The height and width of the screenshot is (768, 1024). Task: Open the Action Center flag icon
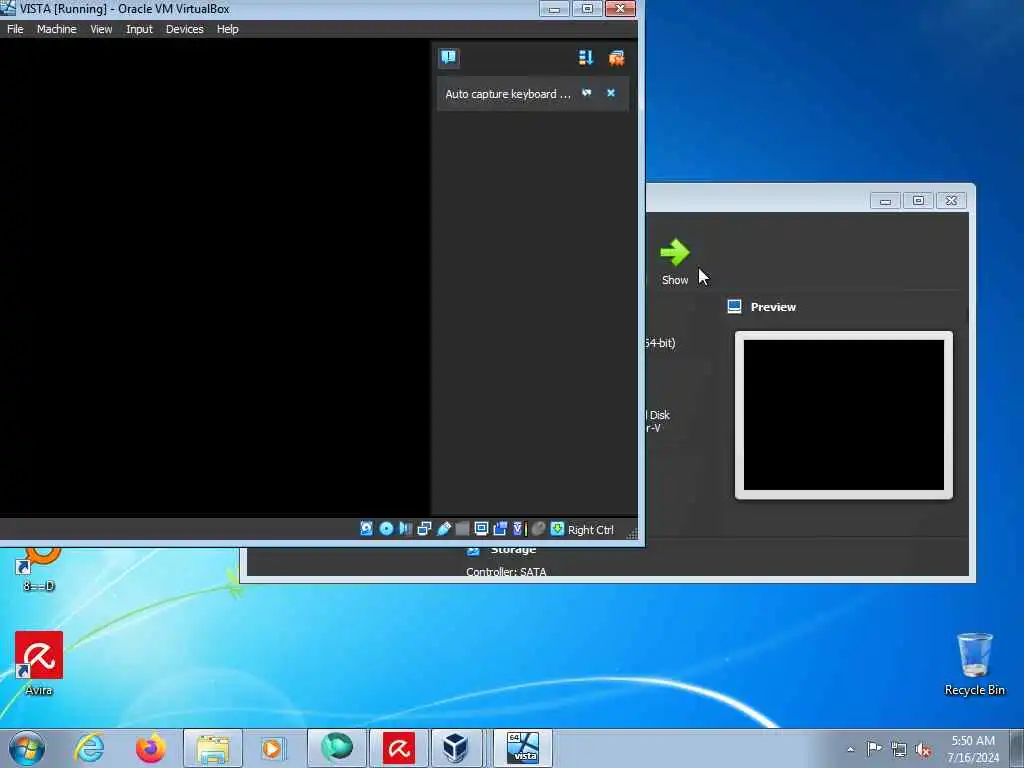(x=874, y=748)
